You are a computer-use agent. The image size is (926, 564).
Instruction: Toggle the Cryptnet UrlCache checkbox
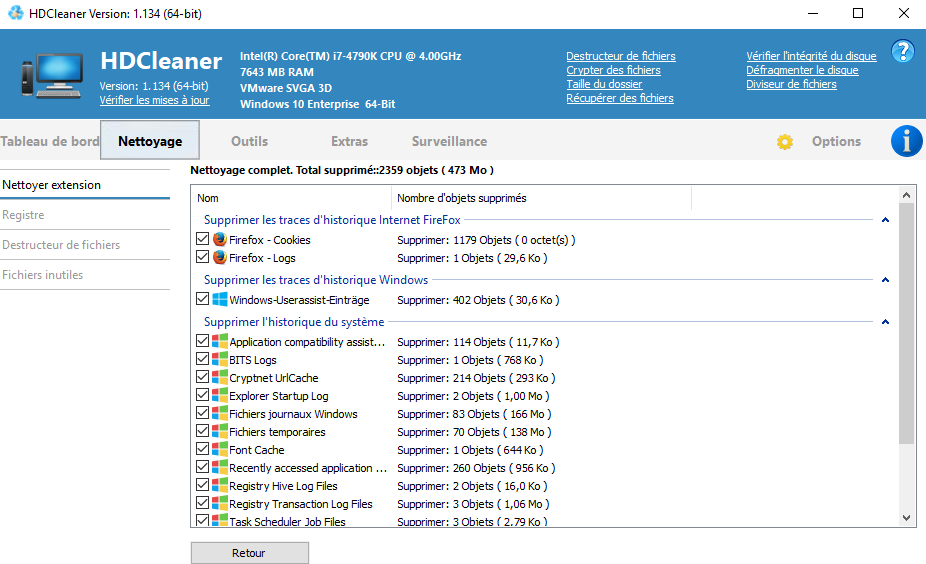click(x=203, y=378)
